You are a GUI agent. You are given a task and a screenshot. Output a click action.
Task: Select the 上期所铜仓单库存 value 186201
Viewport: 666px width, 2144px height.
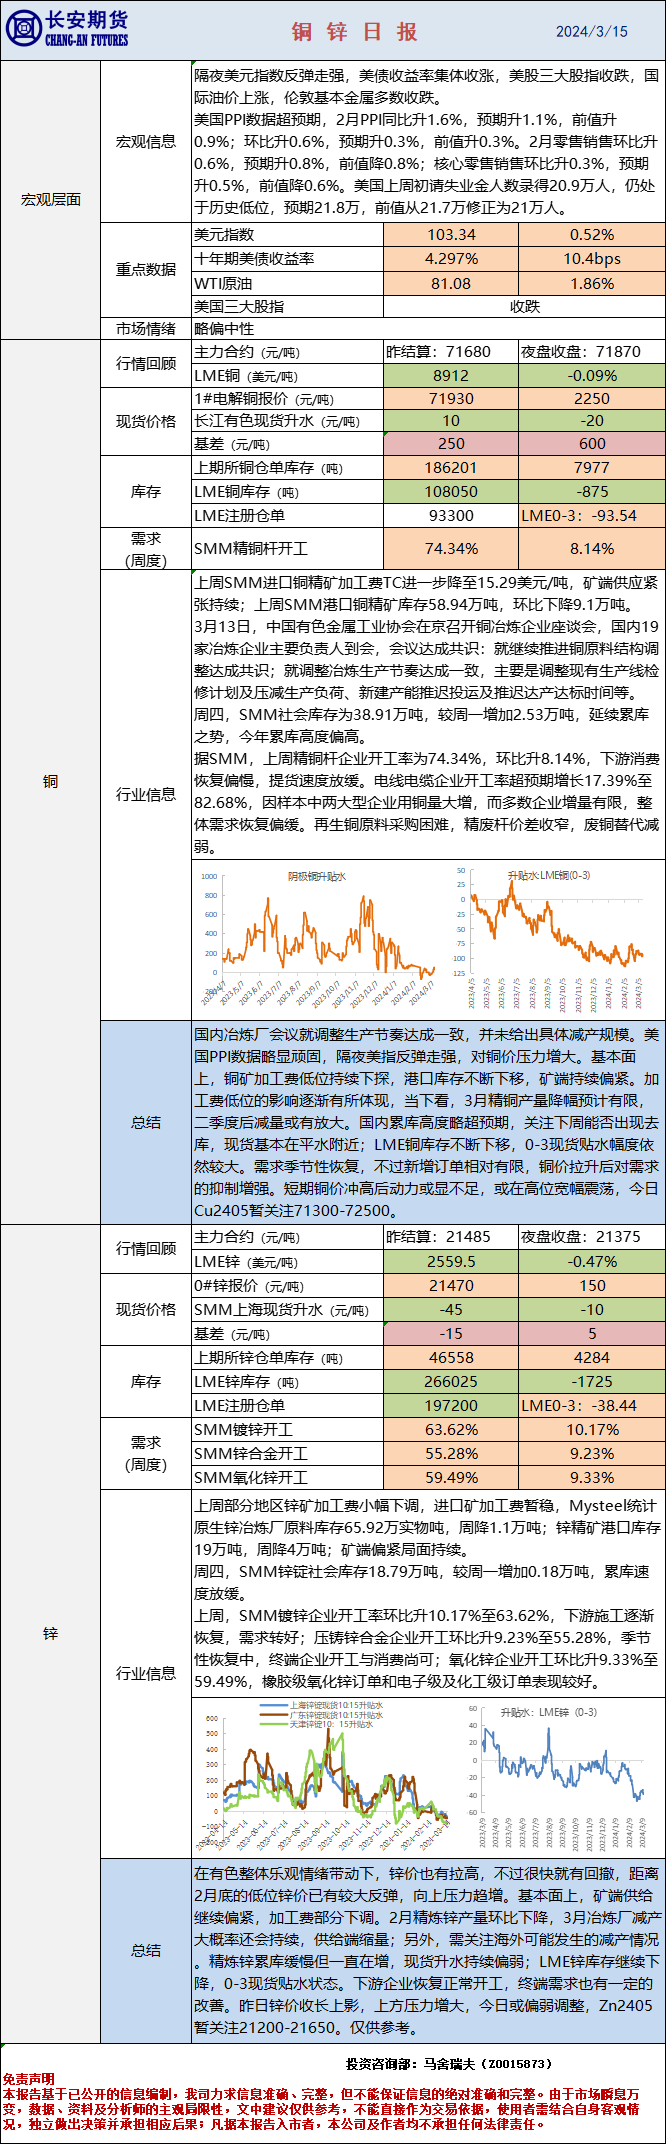pos(451,468)
